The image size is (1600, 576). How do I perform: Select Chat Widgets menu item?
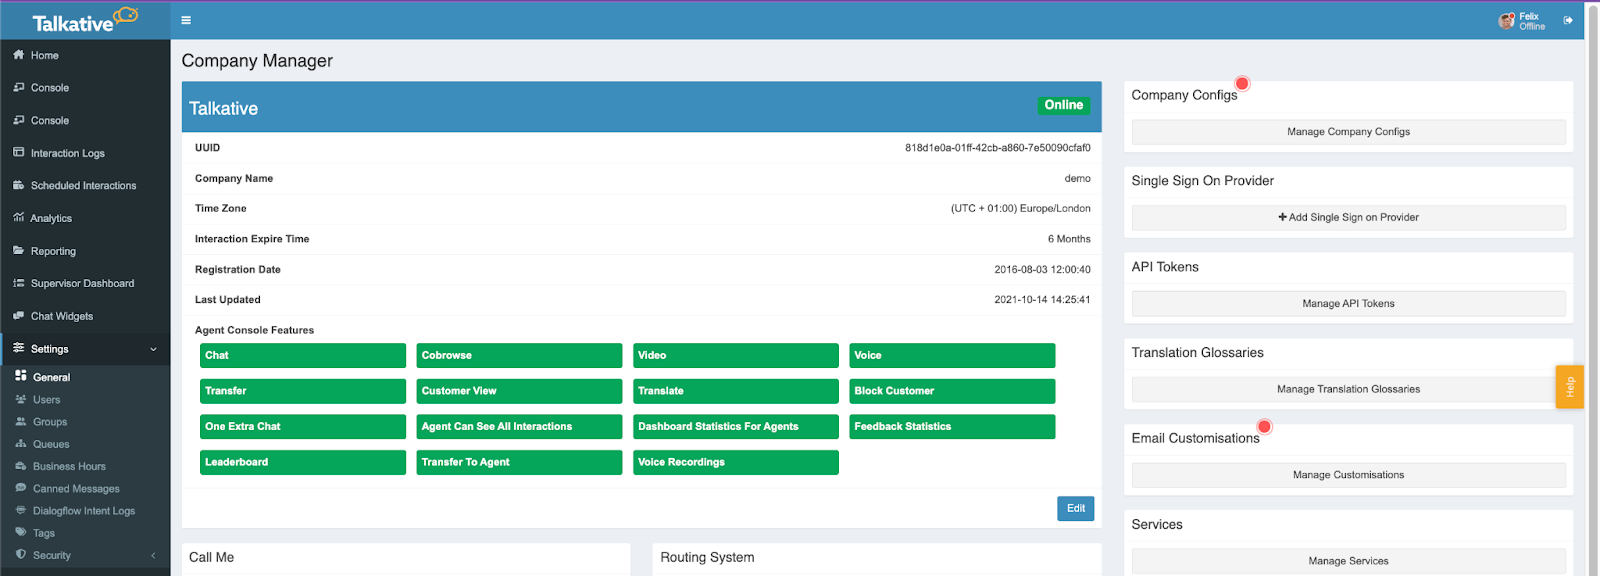85,316
